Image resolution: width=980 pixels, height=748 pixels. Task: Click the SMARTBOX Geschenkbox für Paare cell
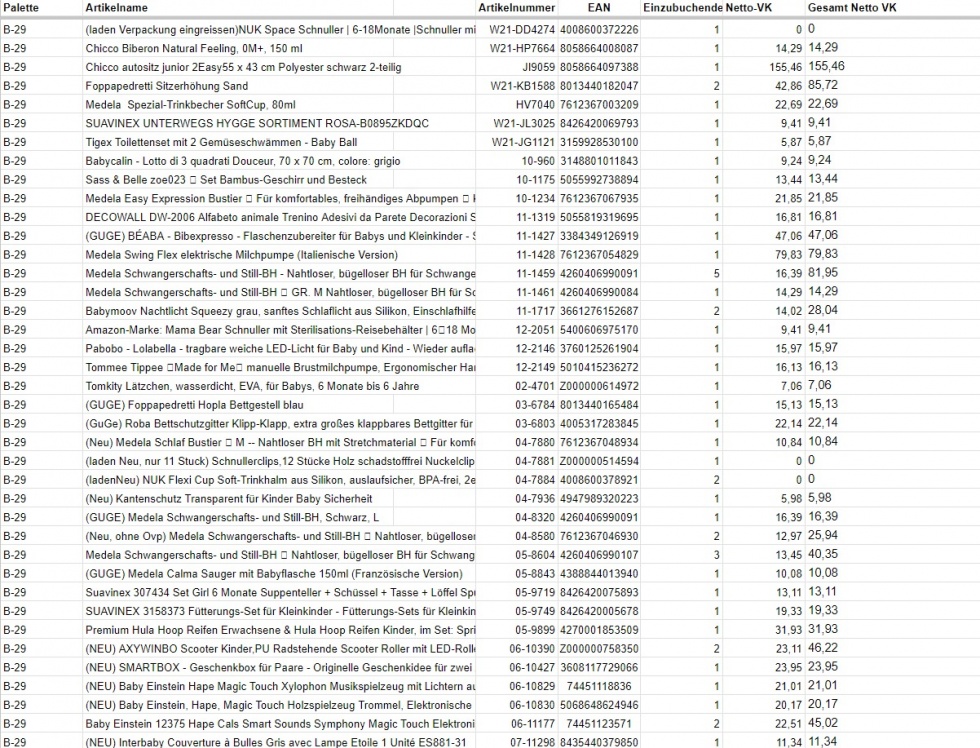click(280, 667)
